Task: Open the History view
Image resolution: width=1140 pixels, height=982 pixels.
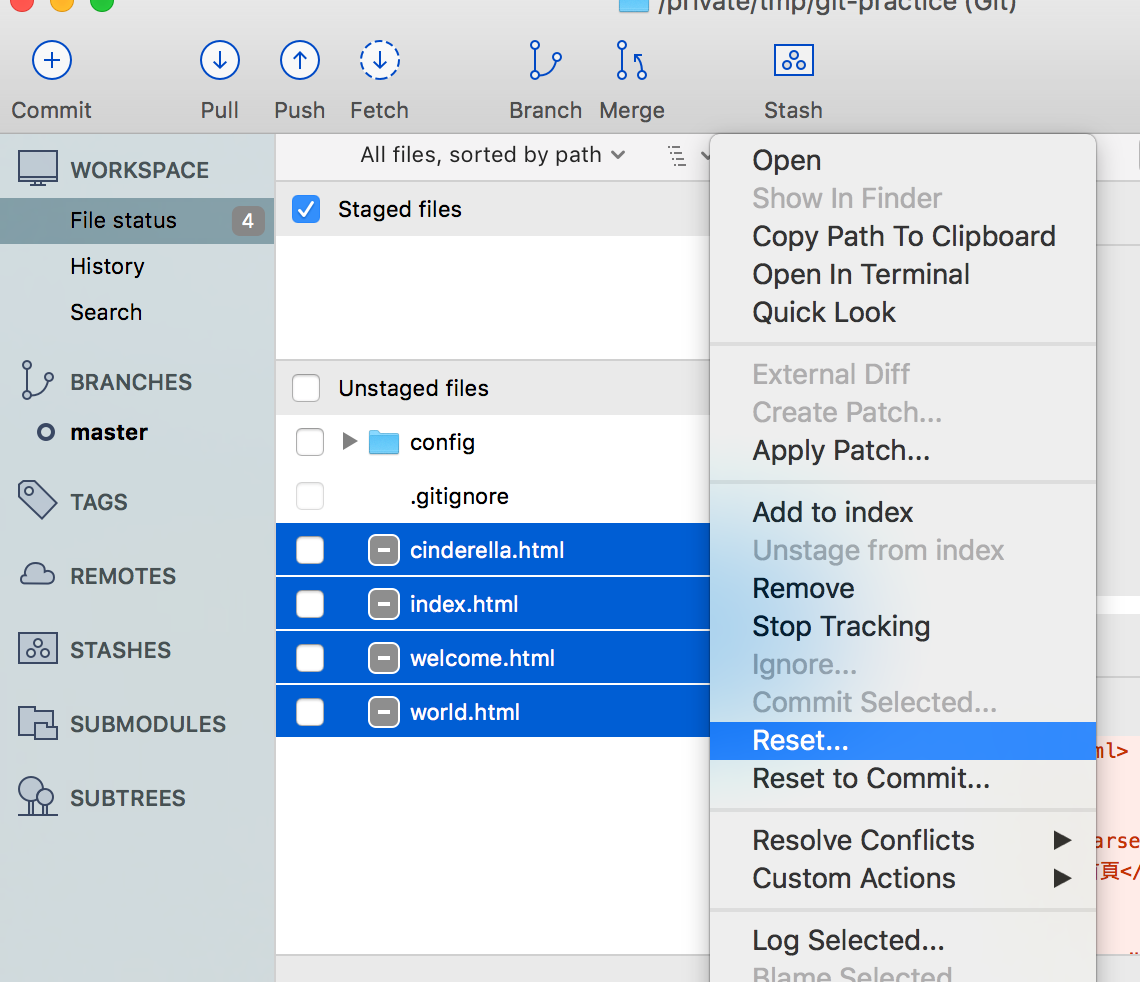Action: [x=107, y=266]
